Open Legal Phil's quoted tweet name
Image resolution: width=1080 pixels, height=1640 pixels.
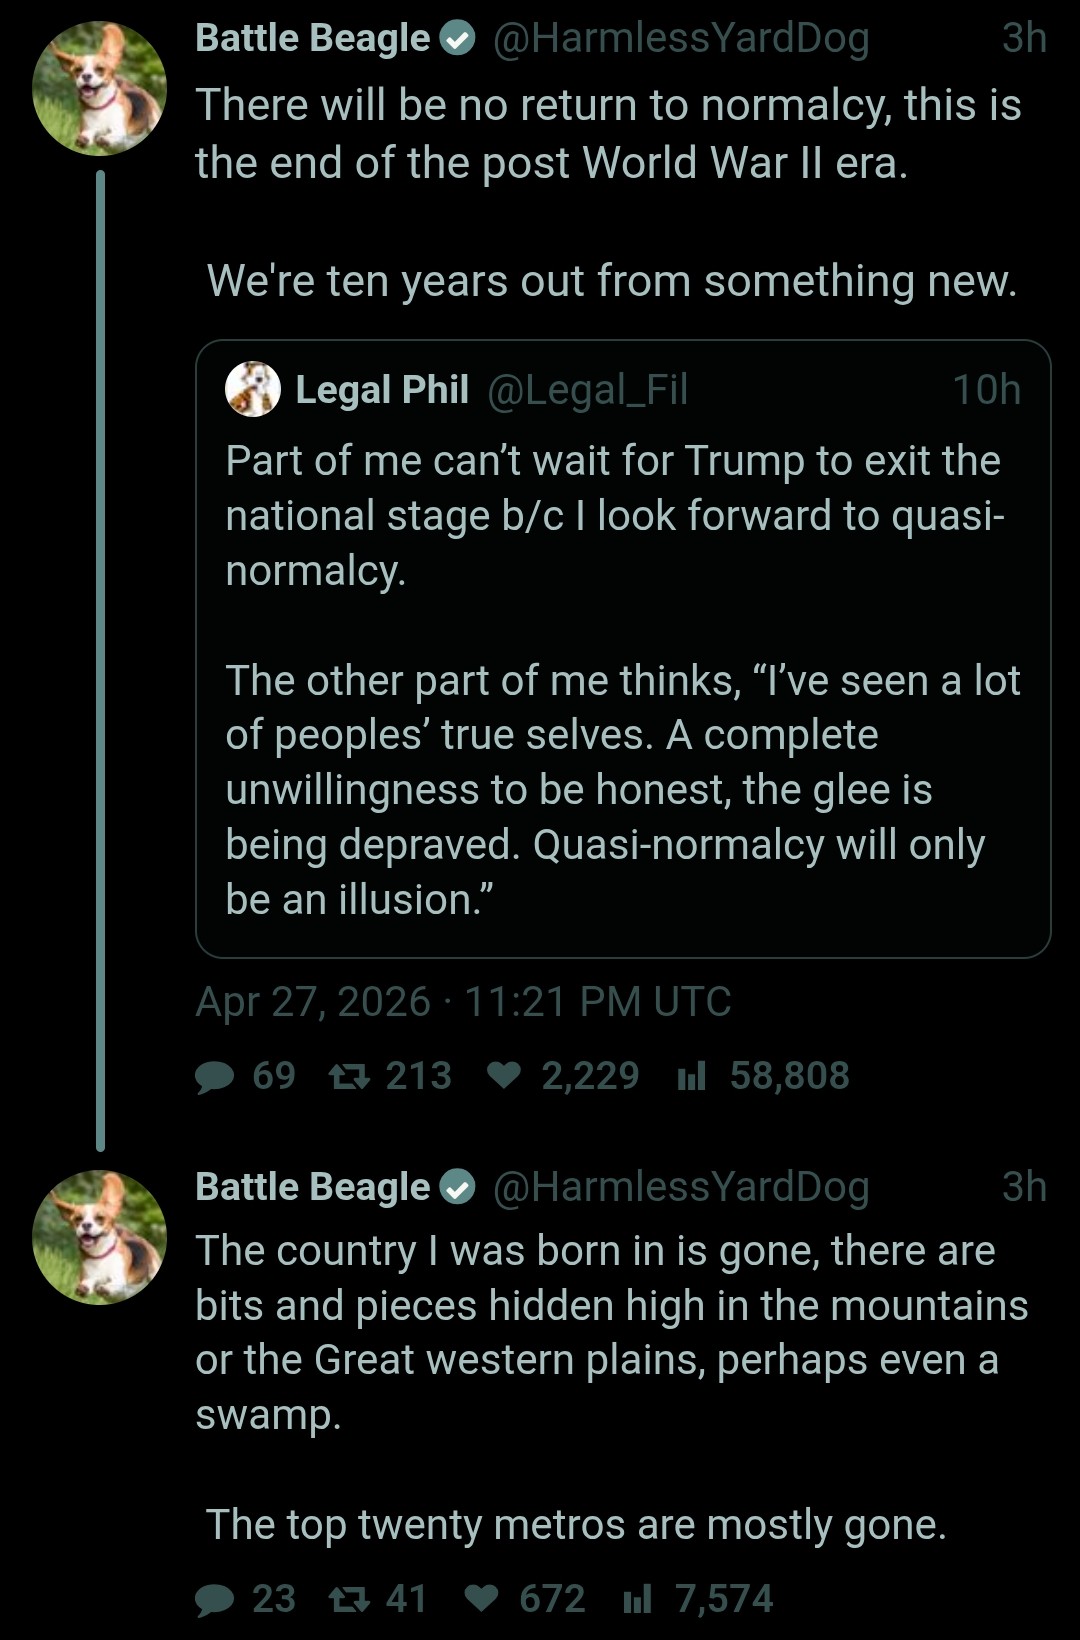coord(382,390)
